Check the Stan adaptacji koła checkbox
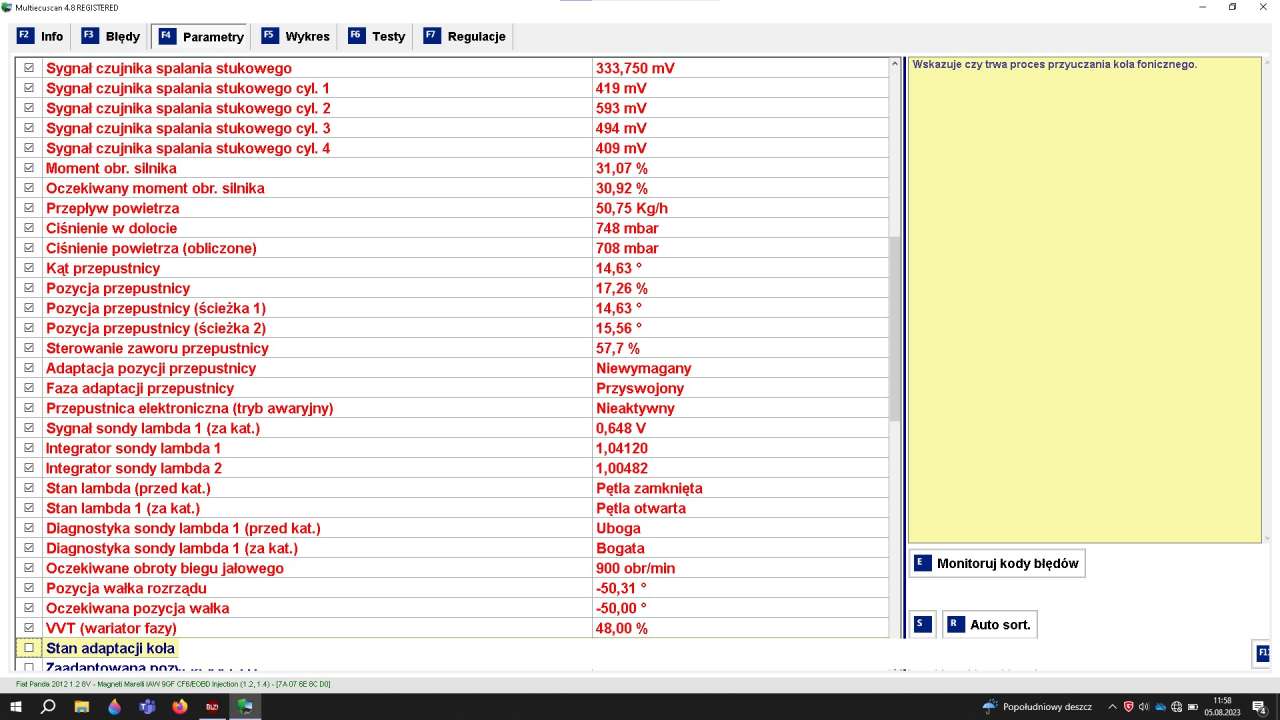 (x=29, y=648)
